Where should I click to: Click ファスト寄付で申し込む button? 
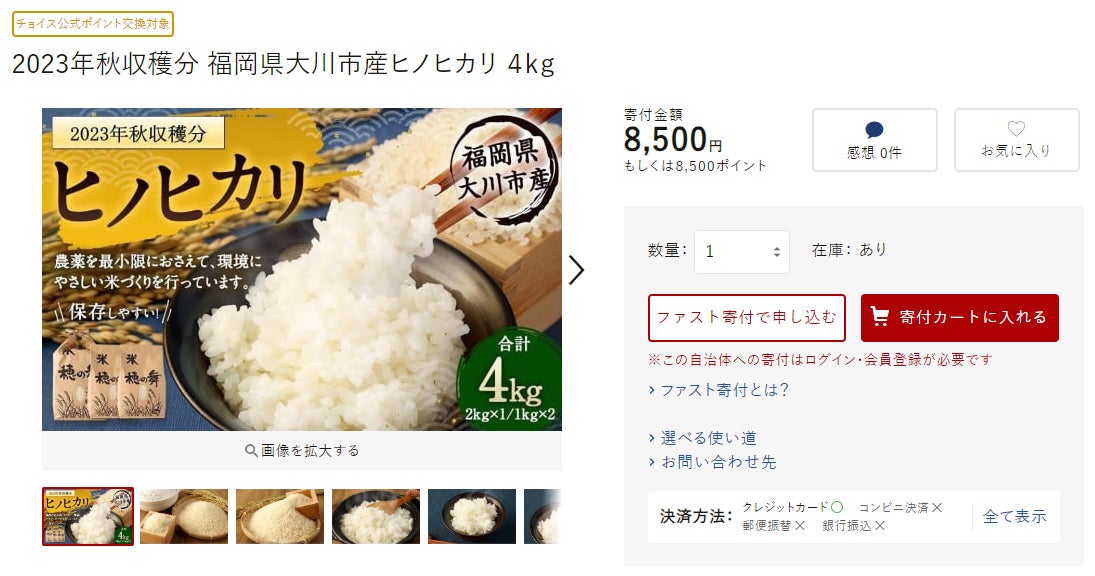[747, 318]
